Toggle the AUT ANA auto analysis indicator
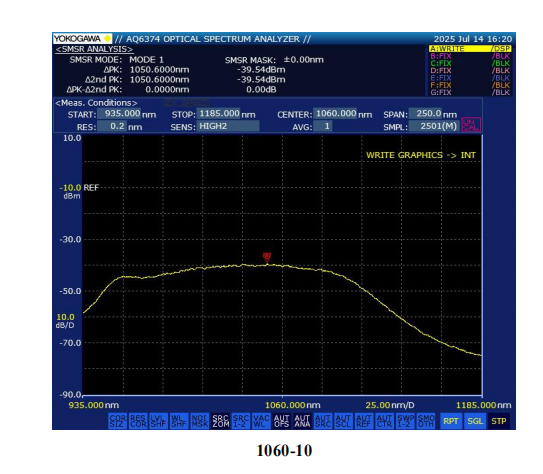 302,421
